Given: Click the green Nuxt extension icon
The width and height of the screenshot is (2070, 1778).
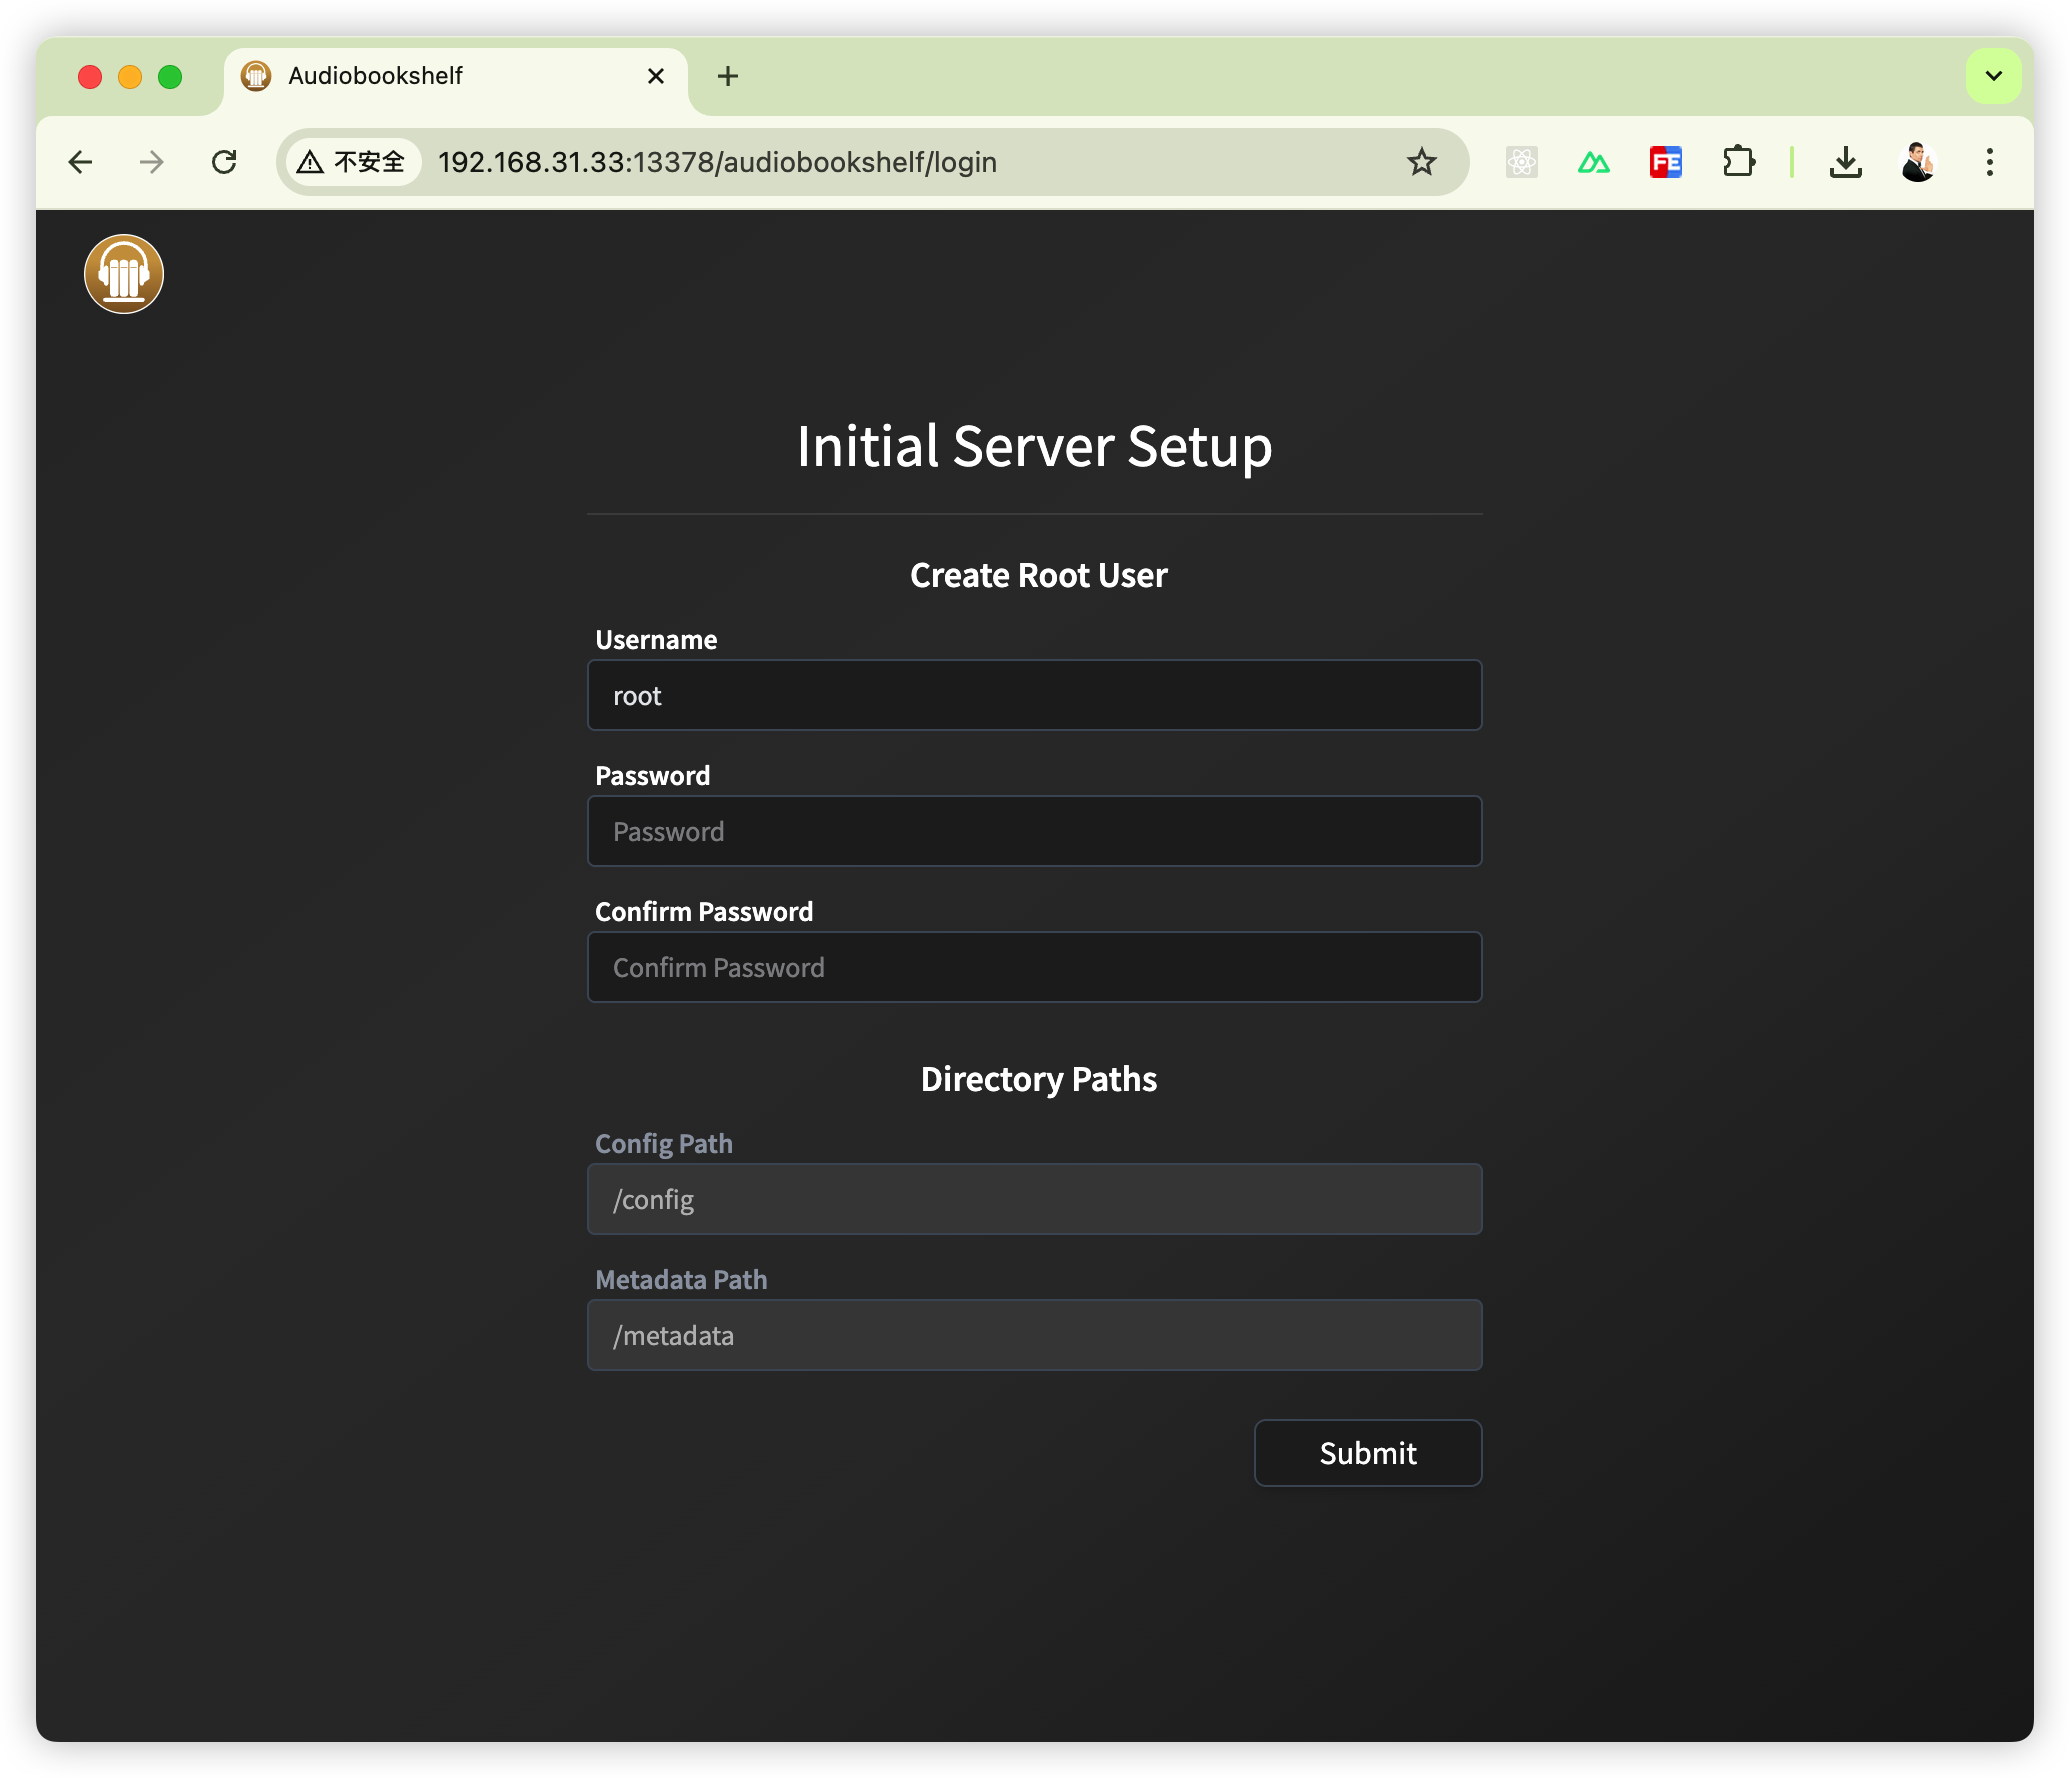Looking at the screenshot, I should [1593, 162].
